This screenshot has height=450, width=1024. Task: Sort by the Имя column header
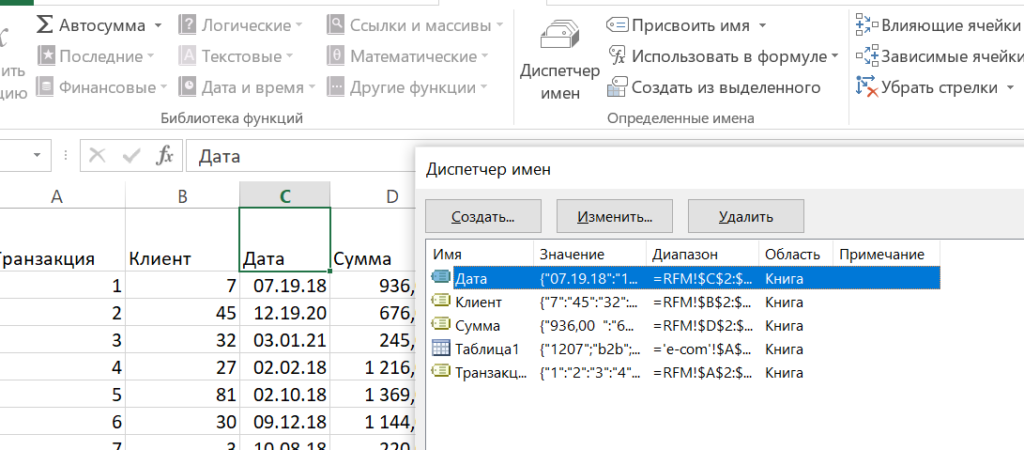479,254
